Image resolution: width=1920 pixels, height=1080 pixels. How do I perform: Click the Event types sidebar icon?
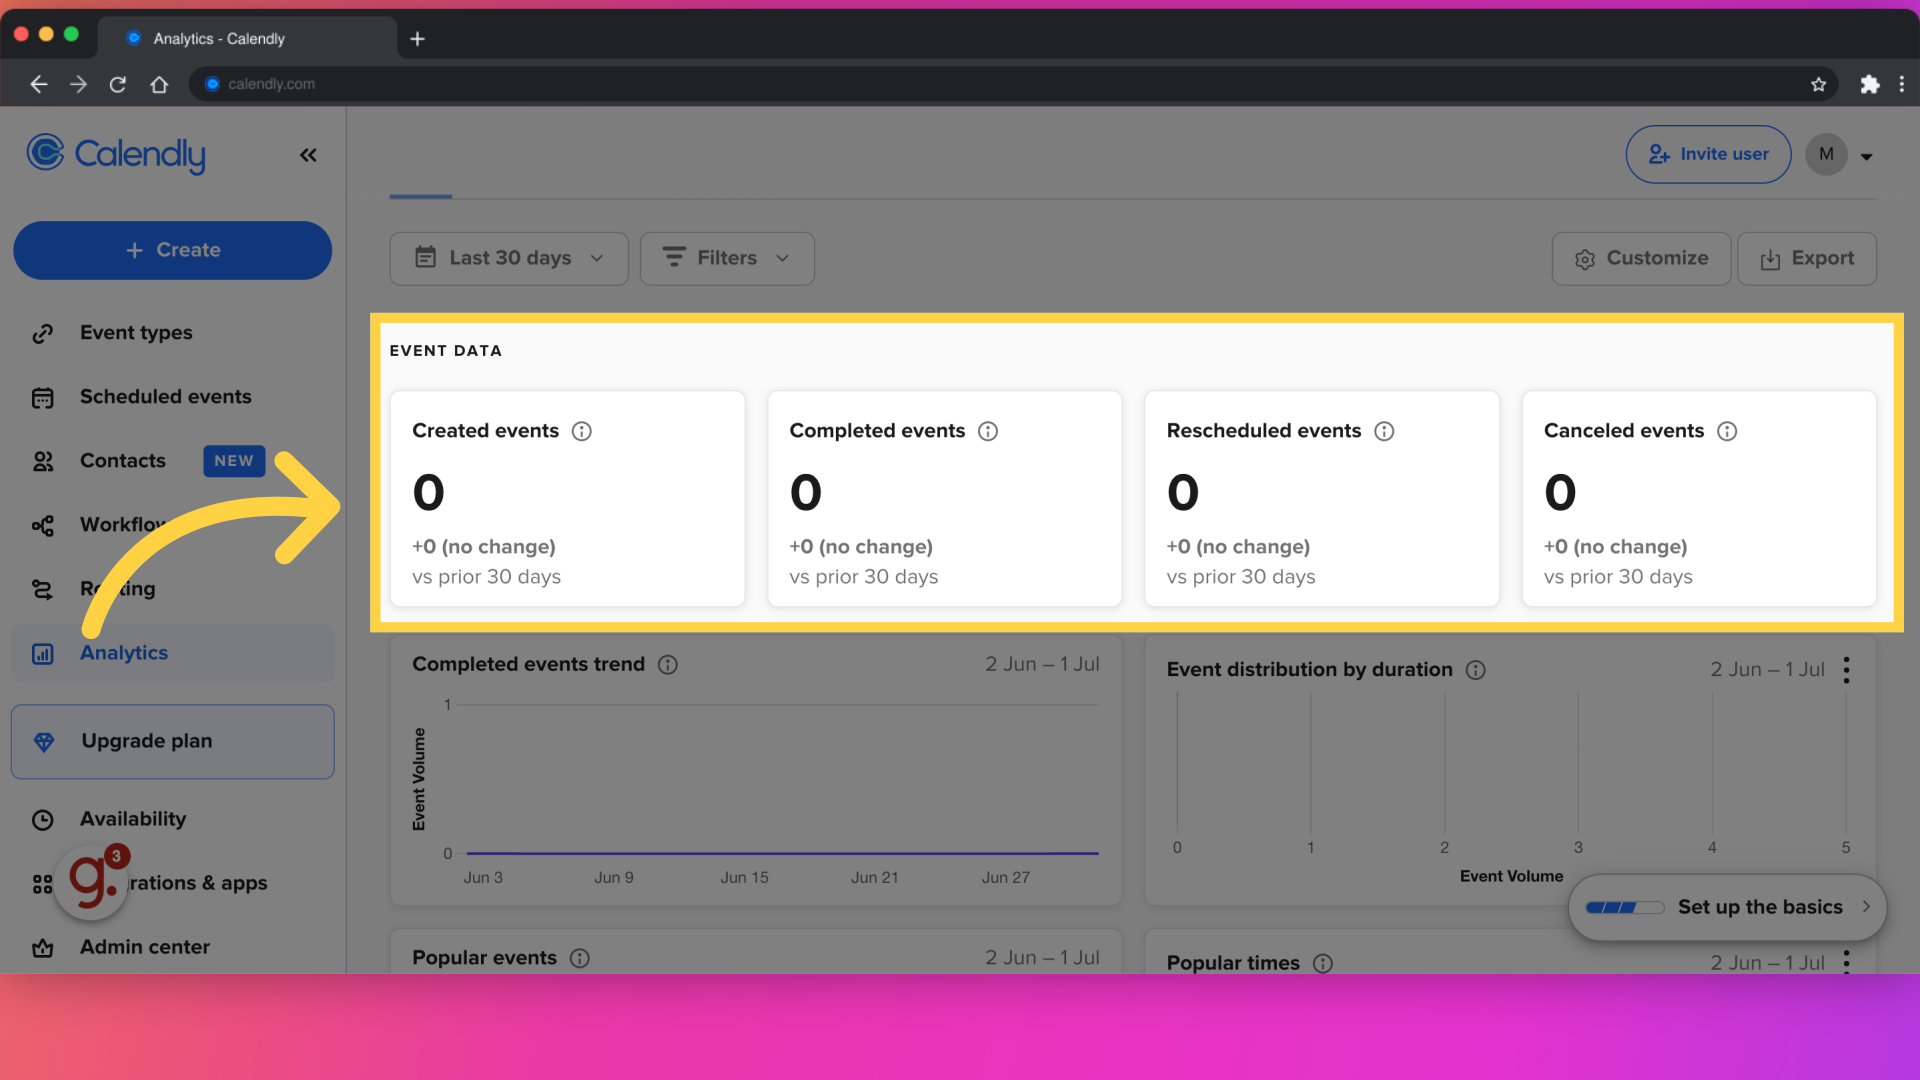click(44, 332)
